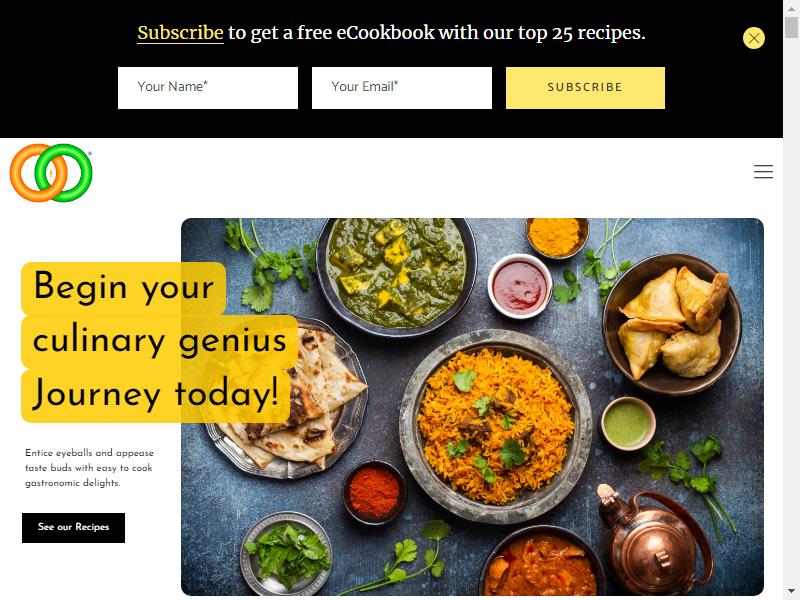The width and height of the screenshot is (800, 600).
Task: Select the 'Begin your' headline block
Action: [x=123, y=288]
